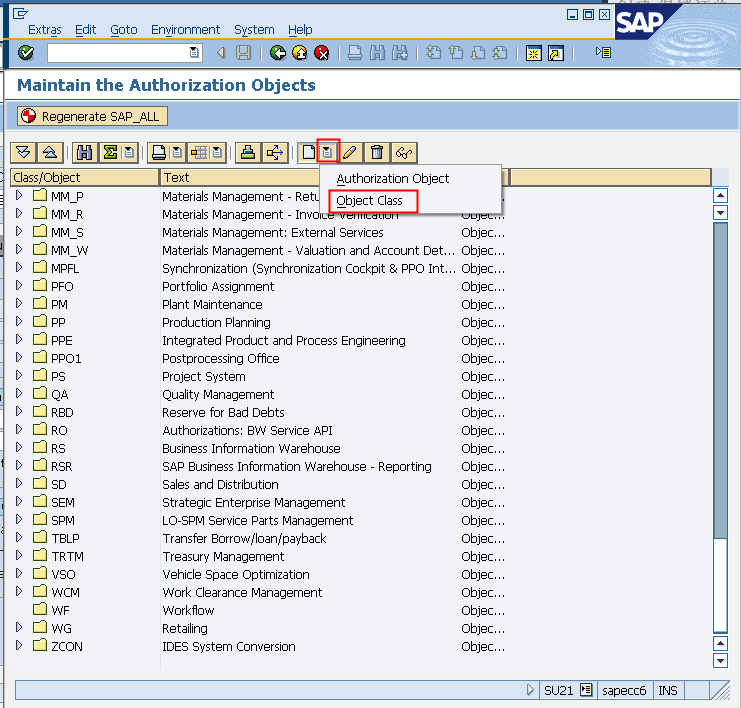Click the Where-Used stamp icon

point(248,153)
